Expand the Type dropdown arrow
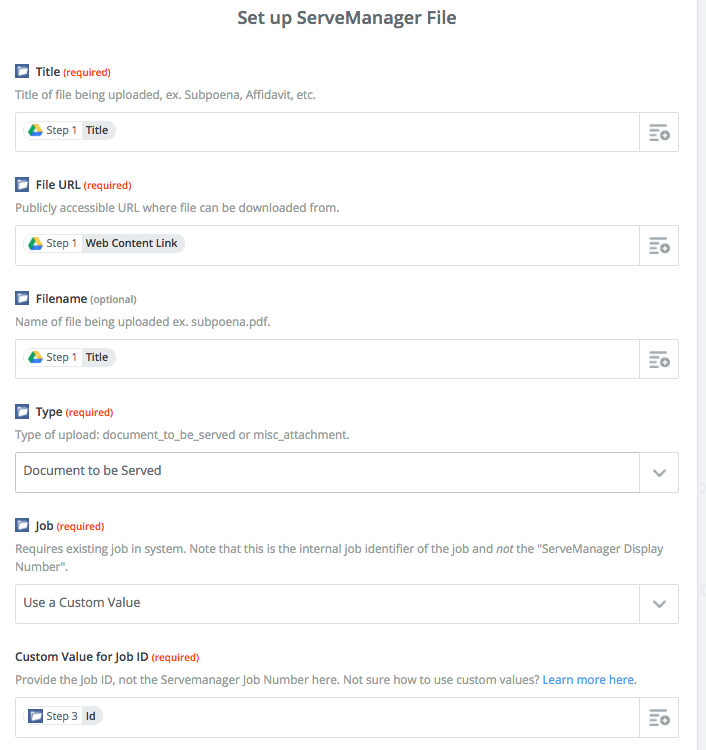The height and width of the screenshot is (750, 706). click(658, 473)
